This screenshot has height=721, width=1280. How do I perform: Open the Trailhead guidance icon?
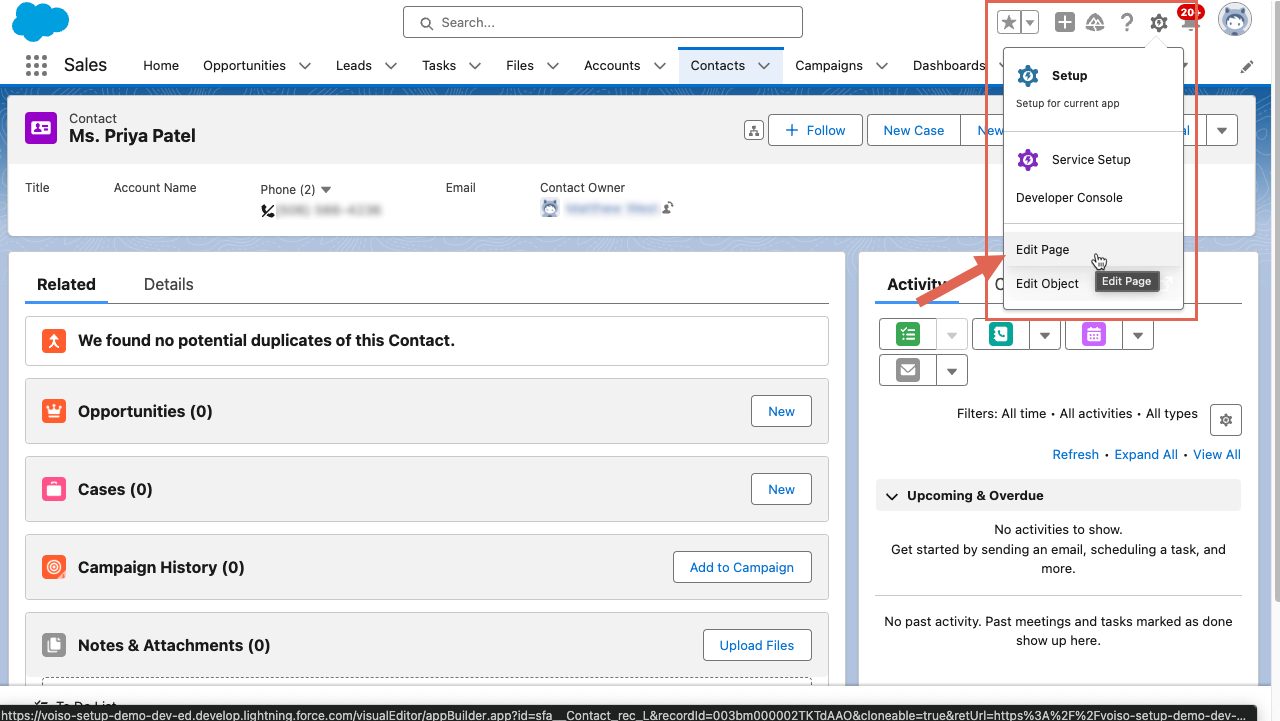[1095, 22]
